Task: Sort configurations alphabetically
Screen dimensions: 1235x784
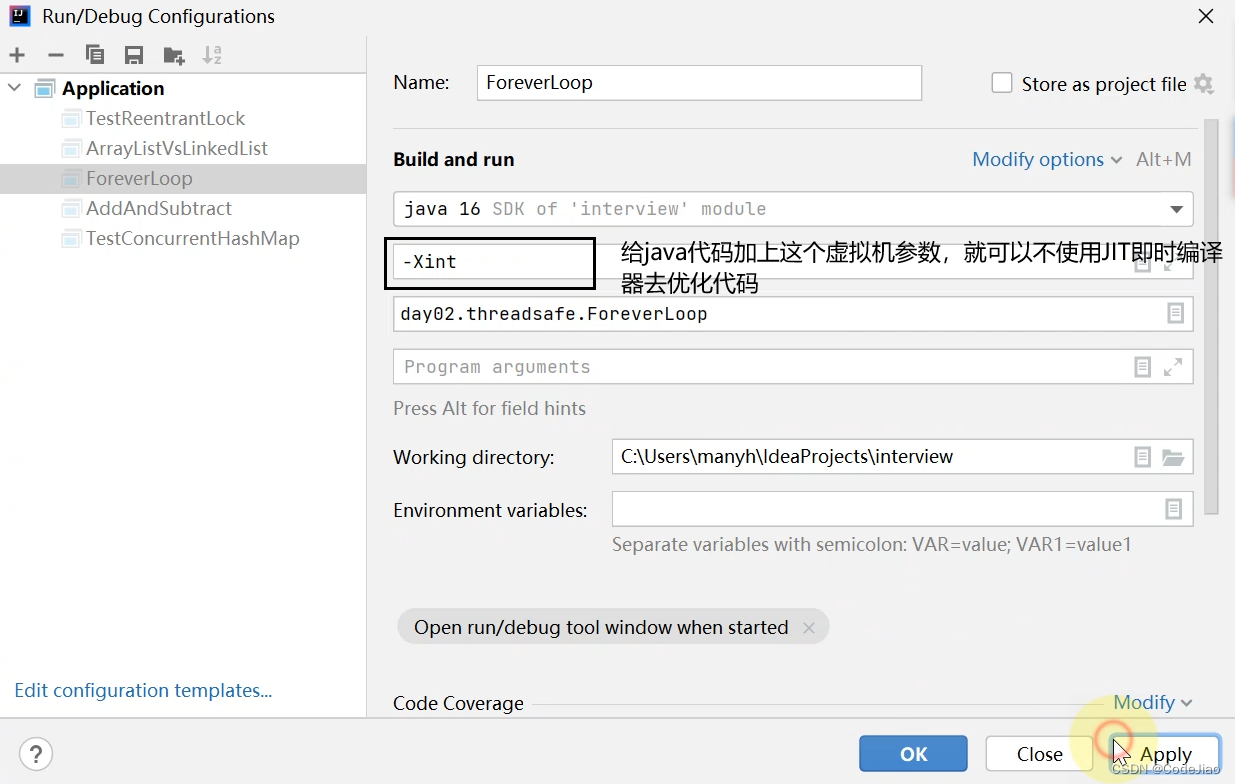Action: 212,55
